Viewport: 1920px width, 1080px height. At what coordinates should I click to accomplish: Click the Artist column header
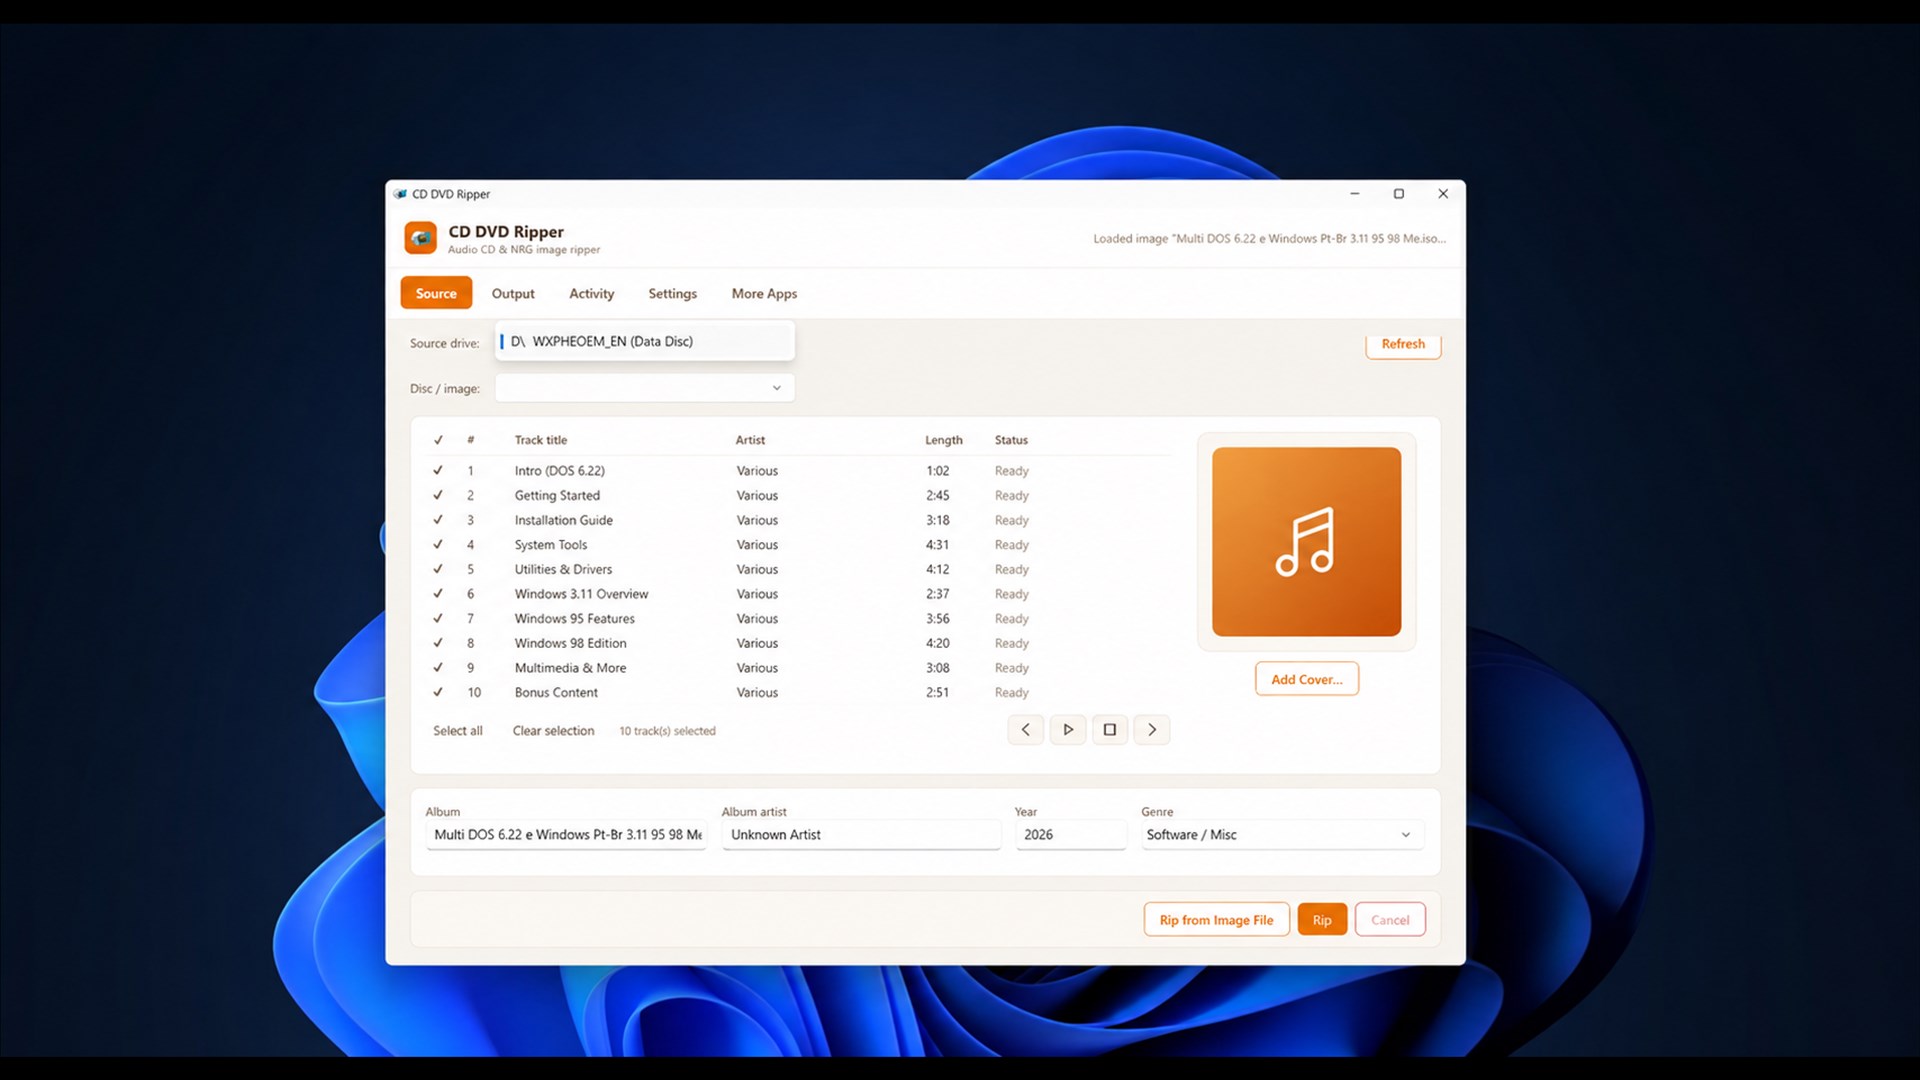tap(750, 440)
